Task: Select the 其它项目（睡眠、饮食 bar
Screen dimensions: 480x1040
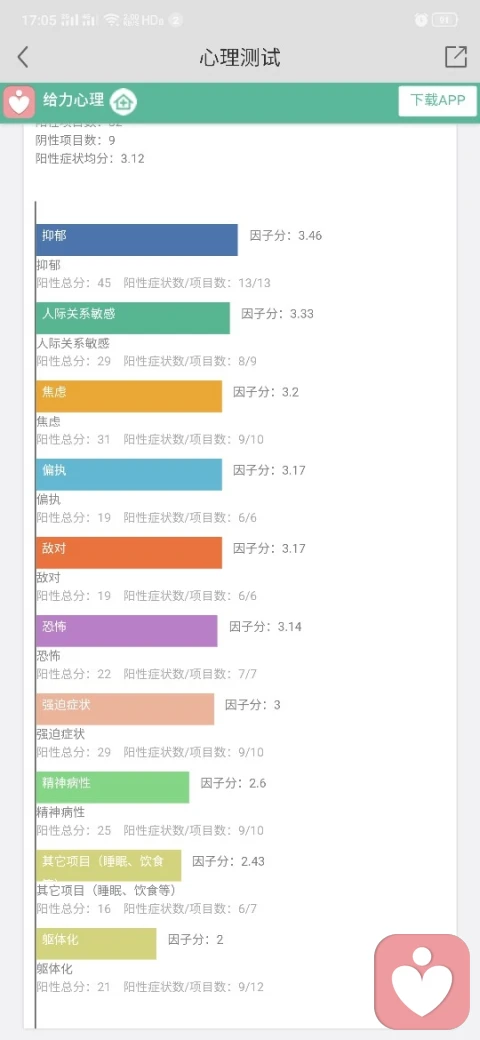Action: 108,866
